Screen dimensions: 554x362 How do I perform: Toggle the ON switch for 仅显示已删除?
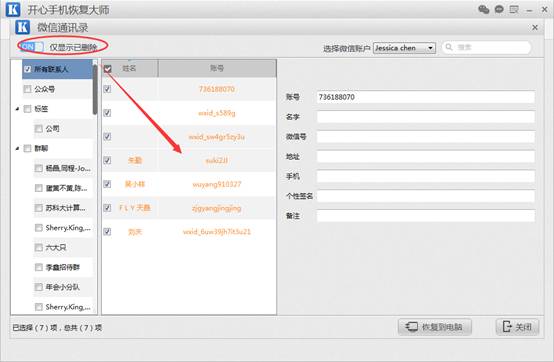tap(32, 47)
